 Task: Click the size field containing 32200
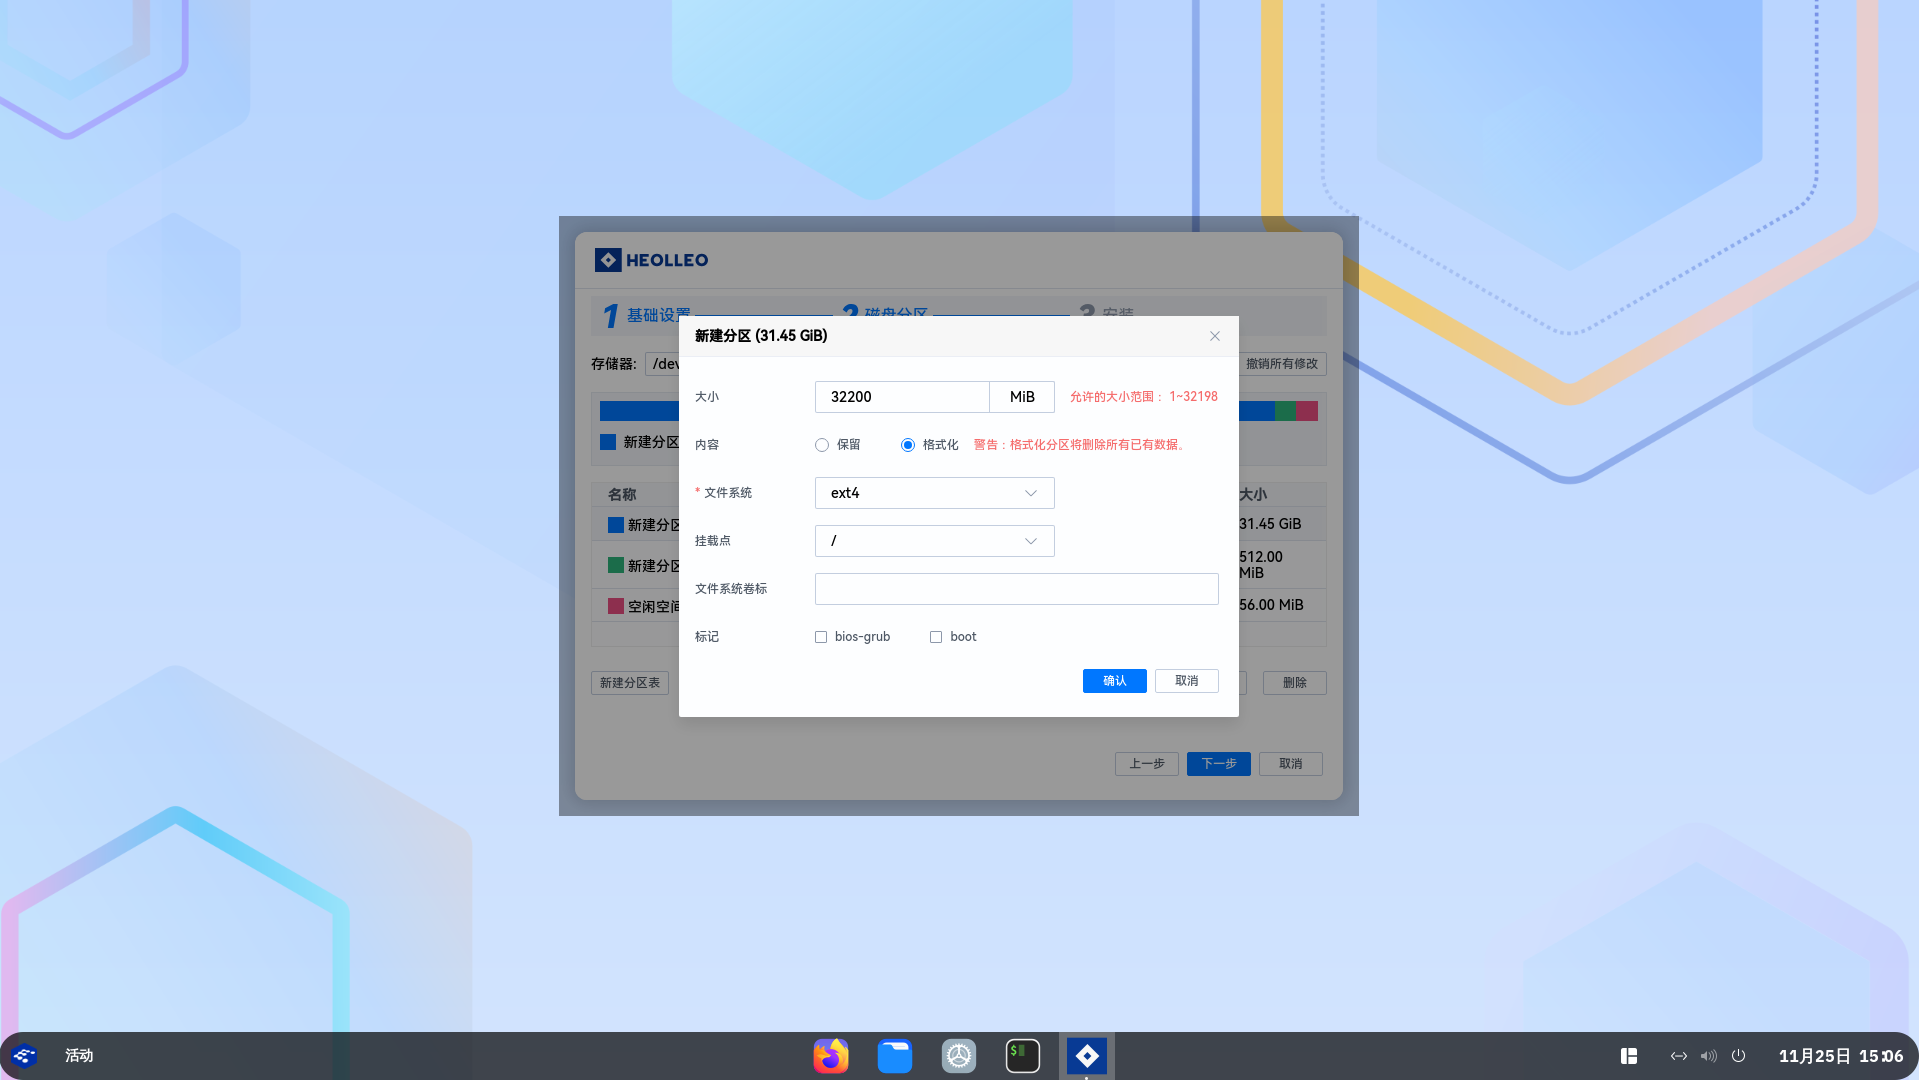[902, 397]
